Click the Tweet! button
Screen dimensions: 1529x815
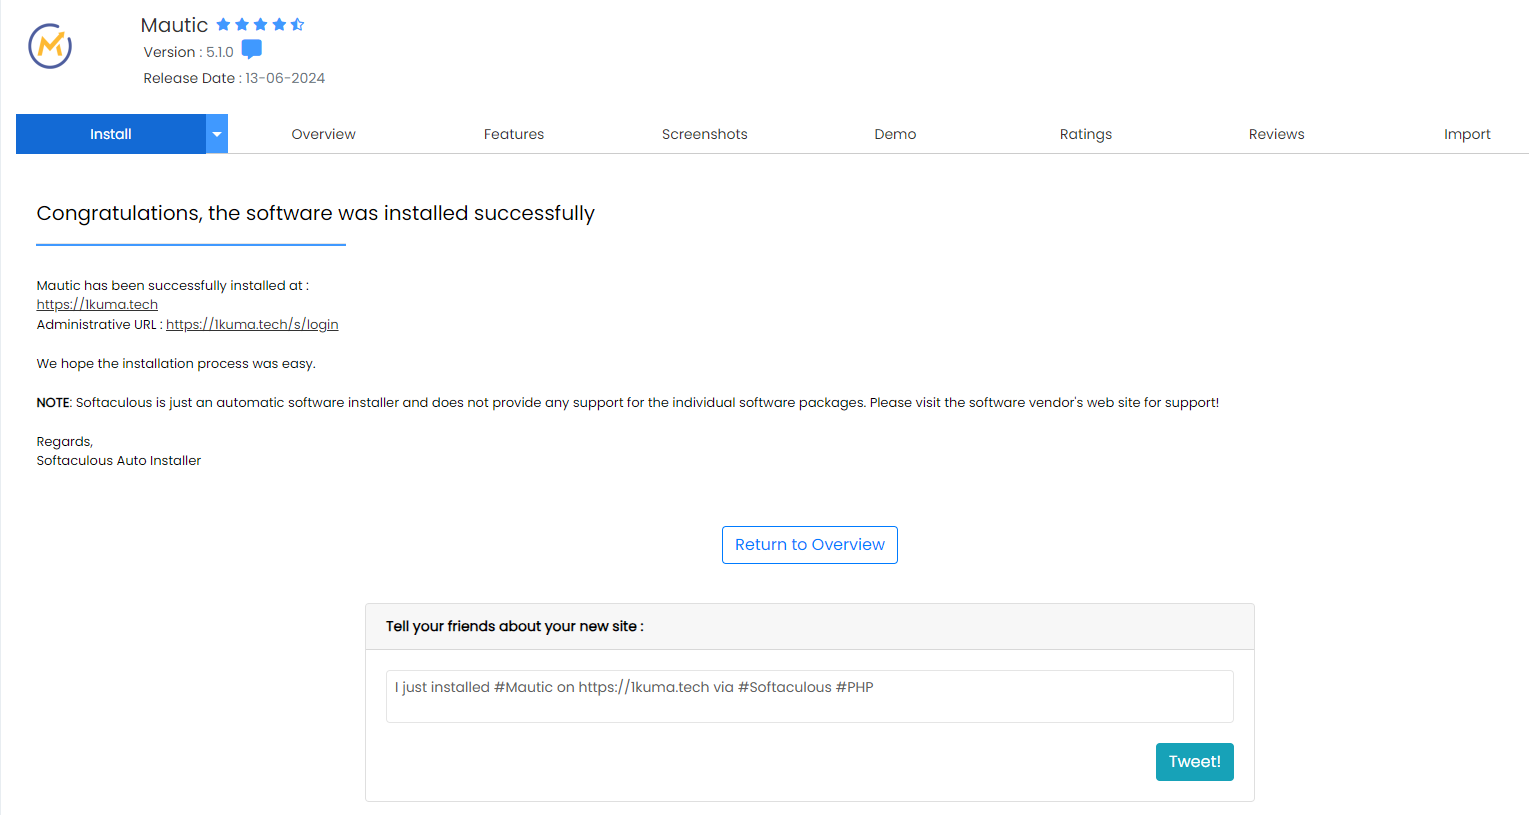point(1195,762)
